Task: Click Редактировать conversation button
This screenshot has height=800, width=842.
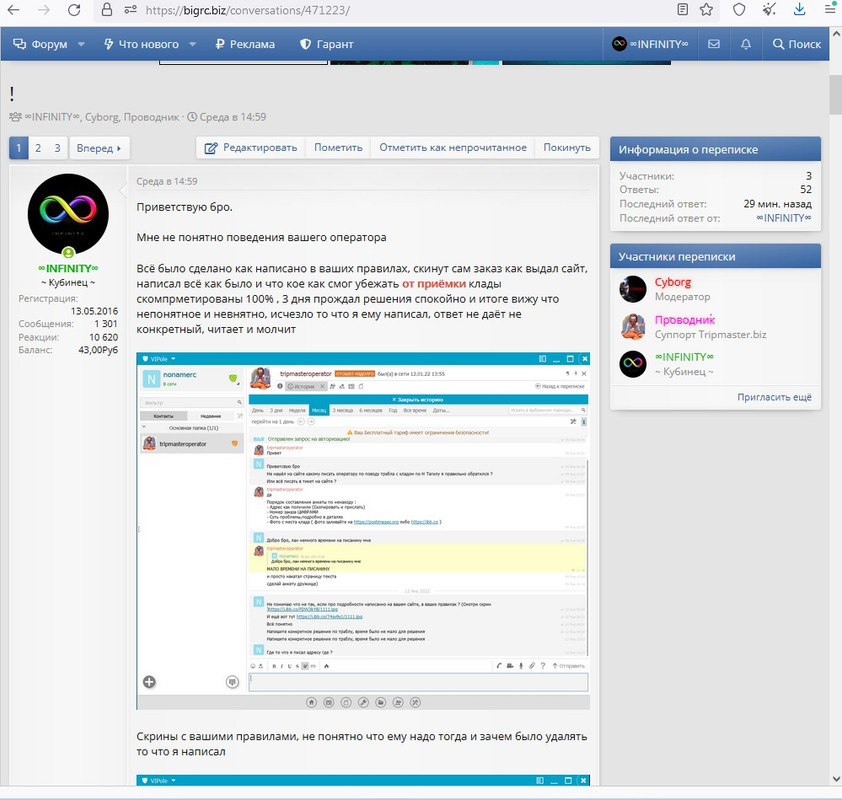Action: [x=251, y=148]
